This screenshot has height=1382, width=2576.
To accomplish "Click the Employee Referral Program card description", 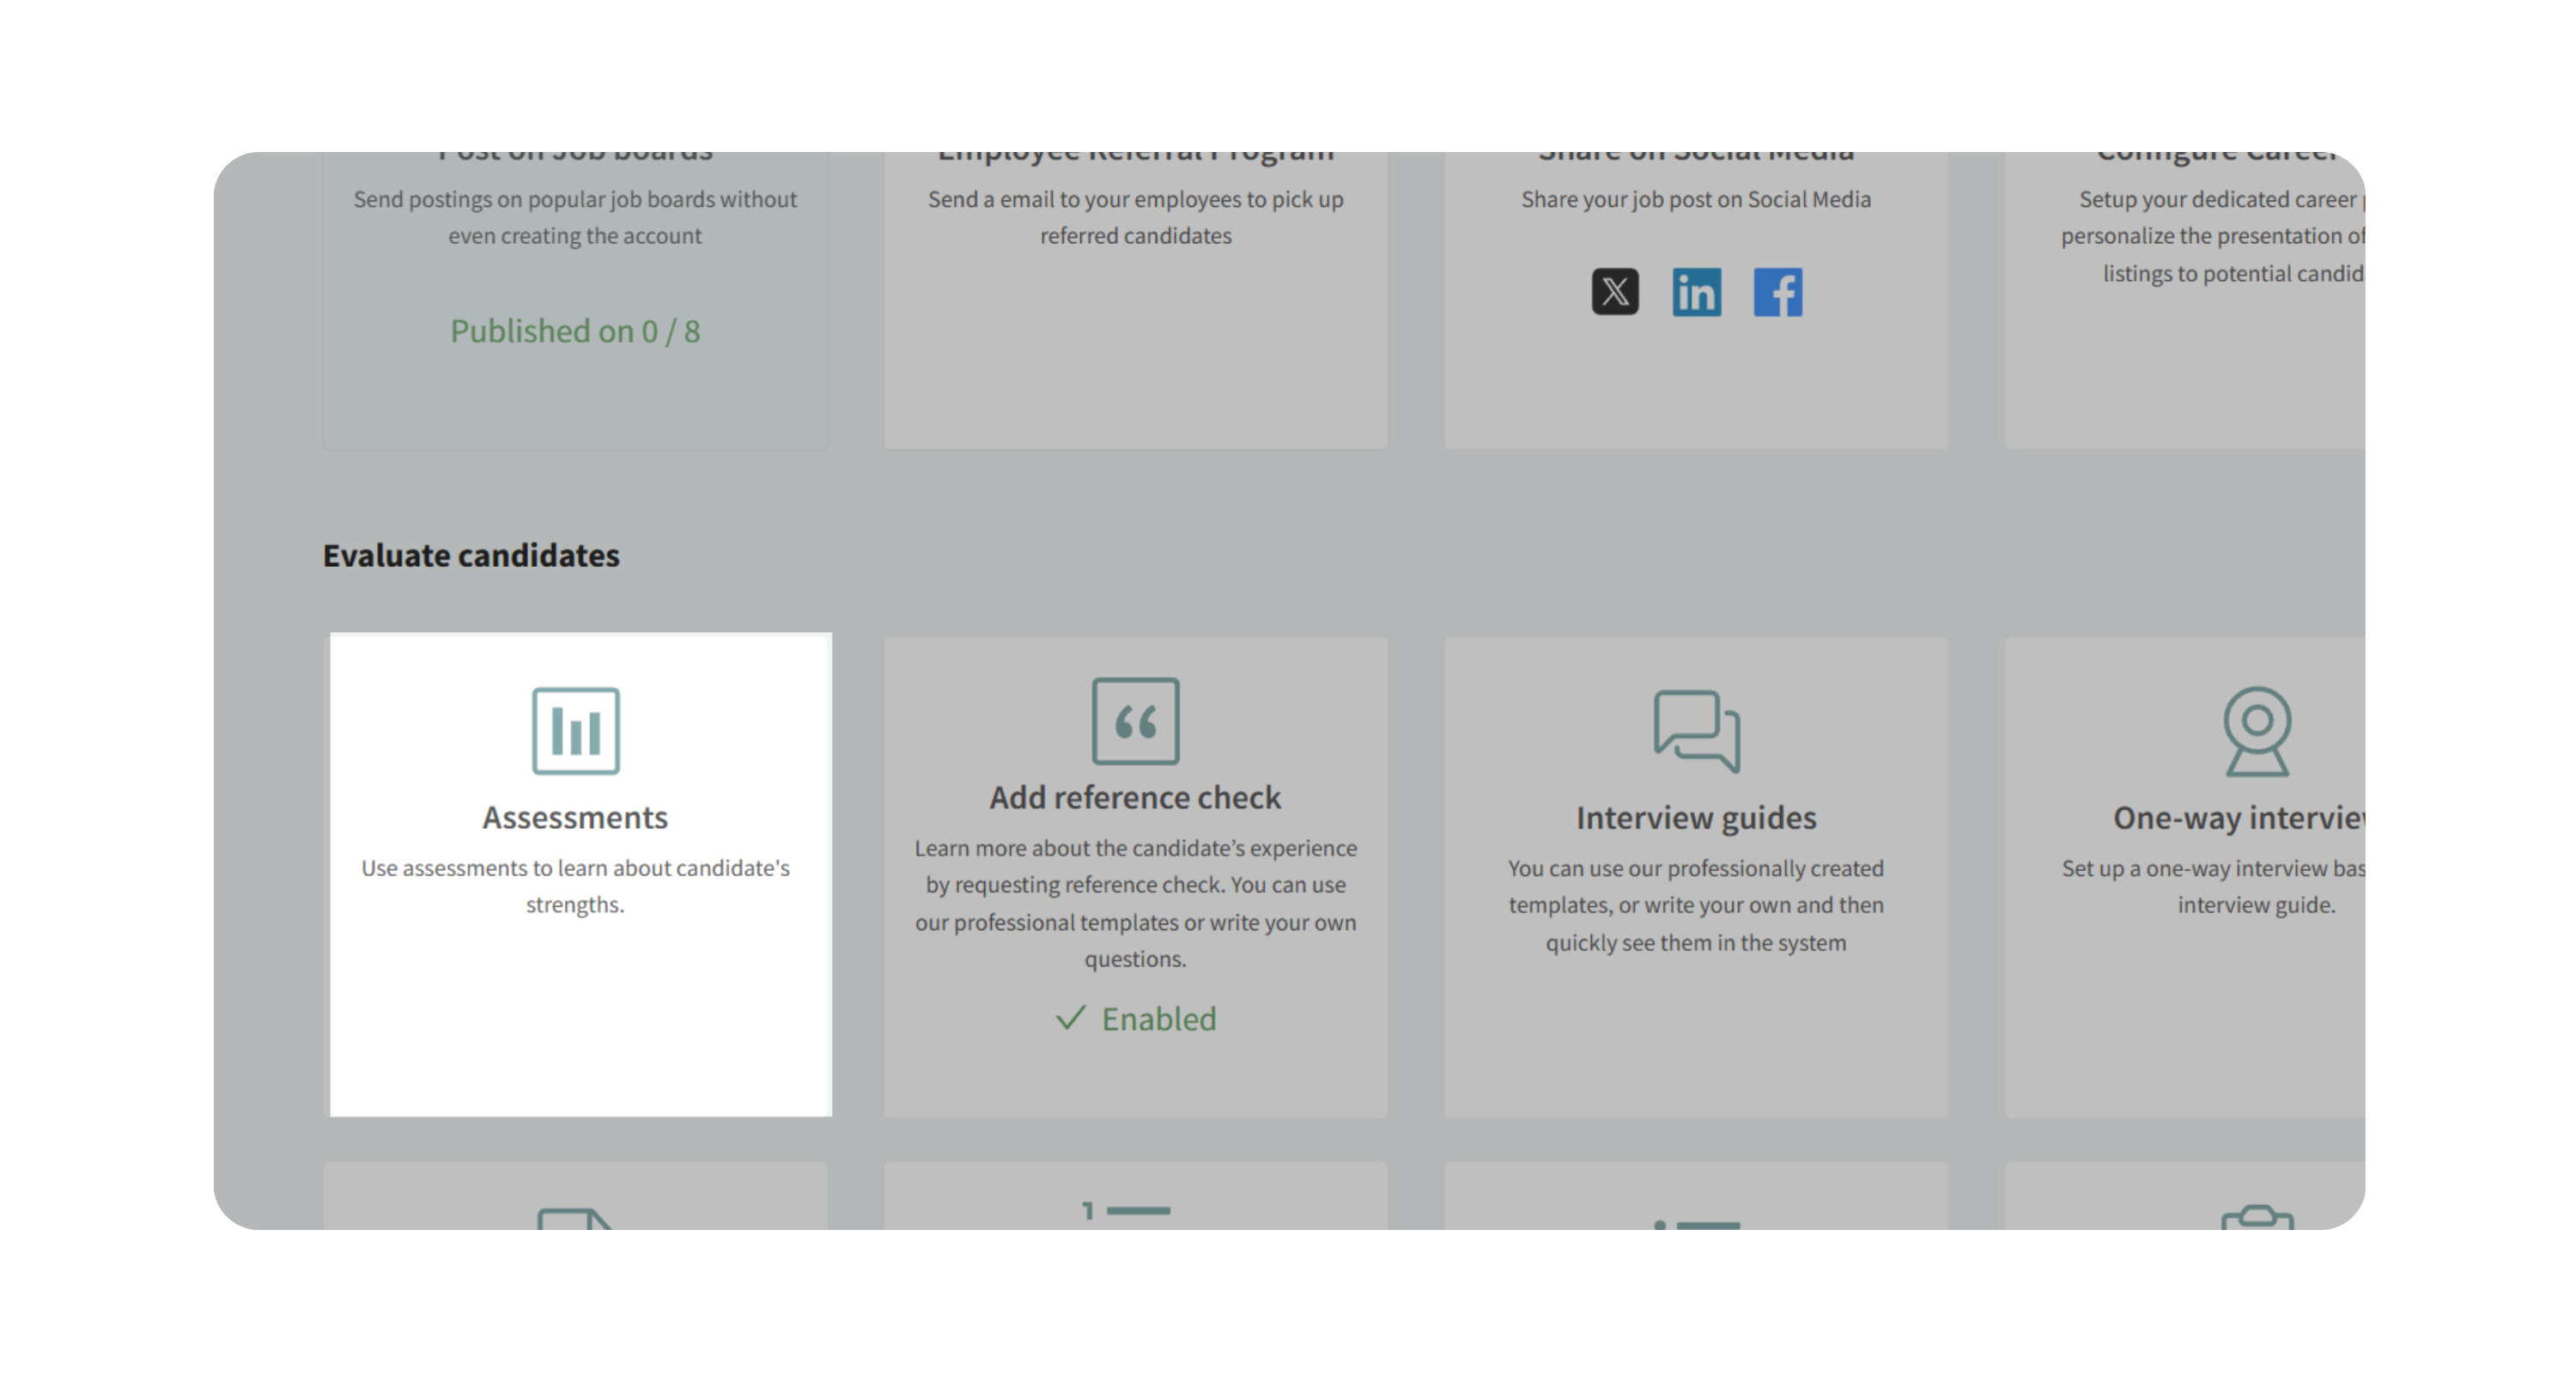I will point(1135,217).
